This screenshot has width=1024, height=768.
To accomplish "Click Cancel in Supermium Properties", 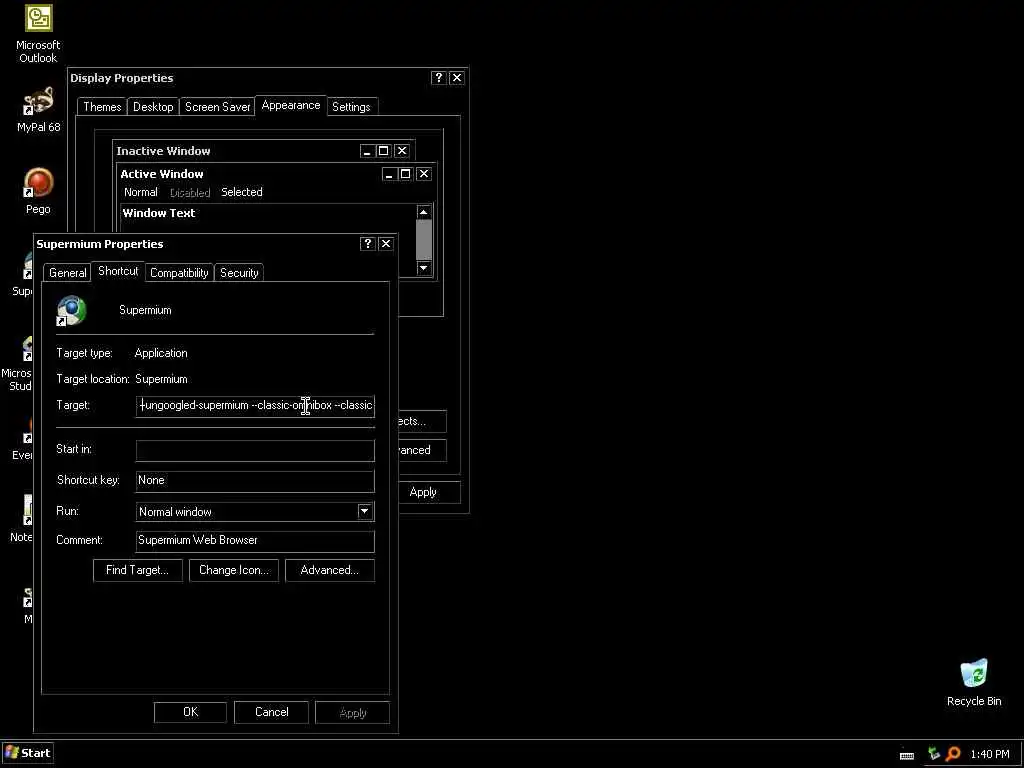I will coord(272,712).
